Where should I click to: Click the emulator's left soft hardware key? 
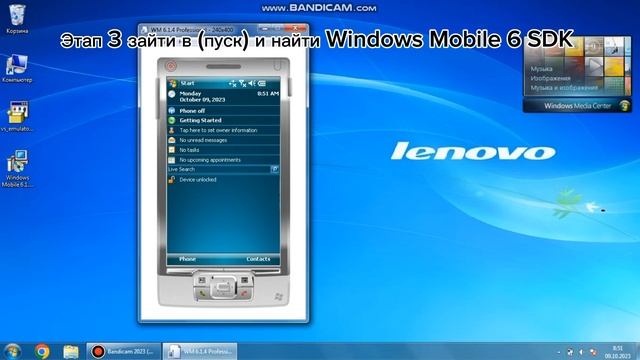pyautogui.click(x=202, y=280)
